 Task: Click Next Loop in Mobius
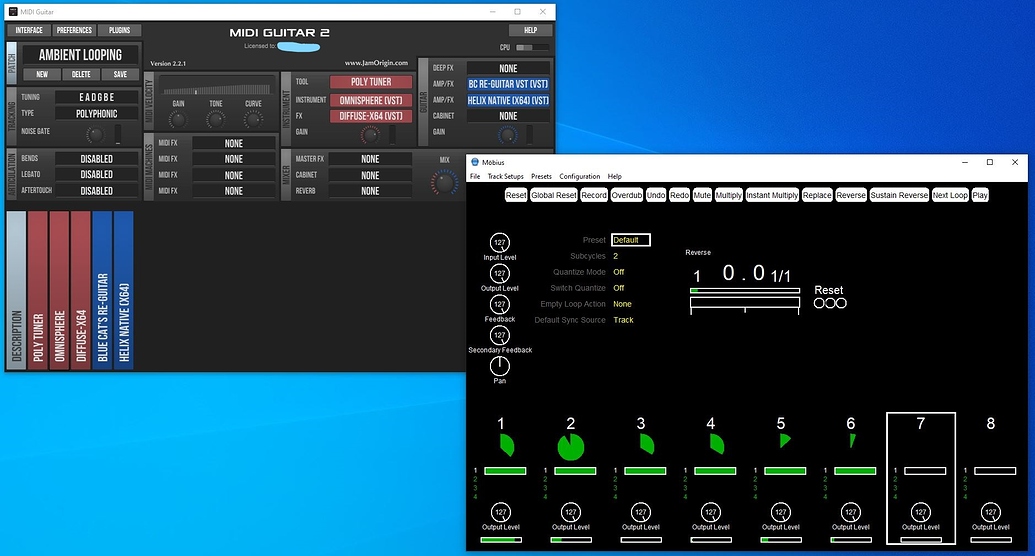tap(951, 195)
